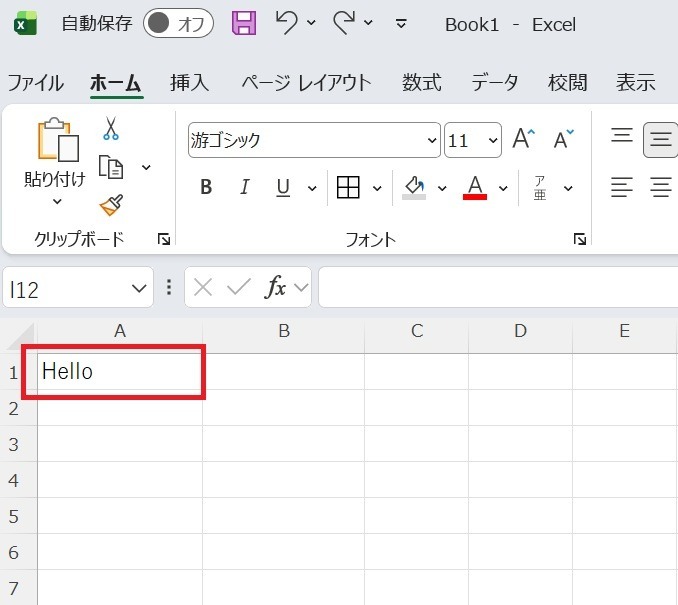
Task: Open the undo history dropdown arrow
Action: pyautogui.click(x=311, y=22)
